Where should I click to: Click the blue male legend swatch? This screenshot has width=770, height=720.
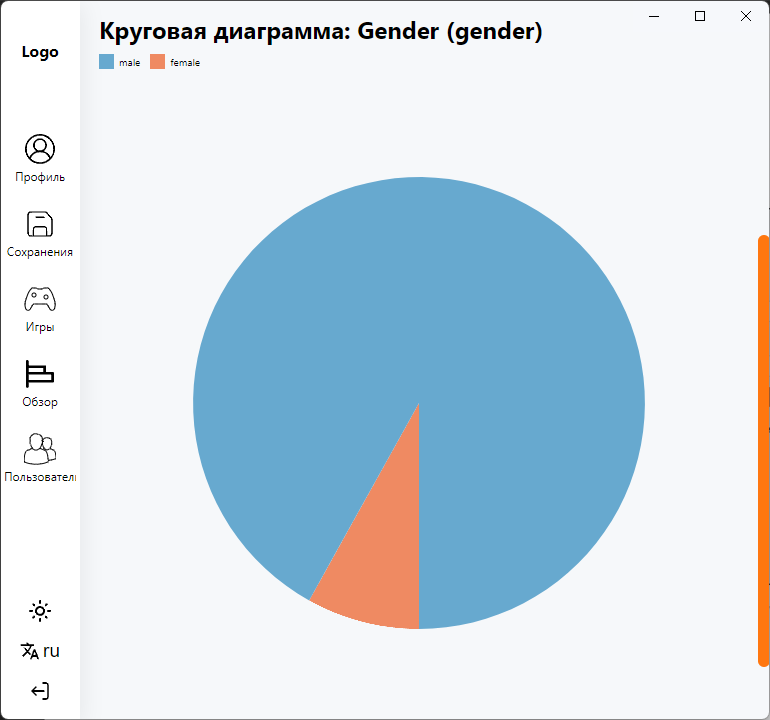coord(107,62)
